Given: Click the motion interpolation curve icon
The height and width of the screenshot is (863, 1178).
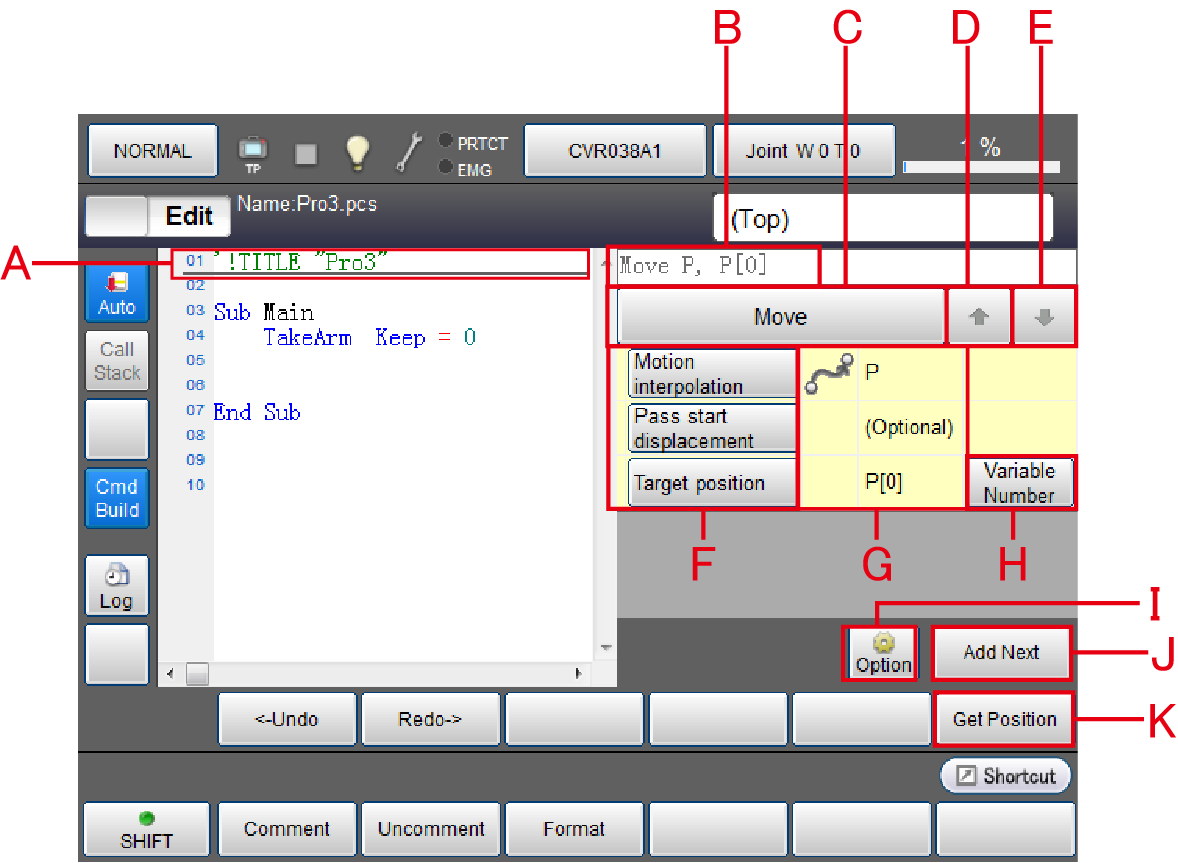Looking at the screenshot, I should [x=830, y=372].
